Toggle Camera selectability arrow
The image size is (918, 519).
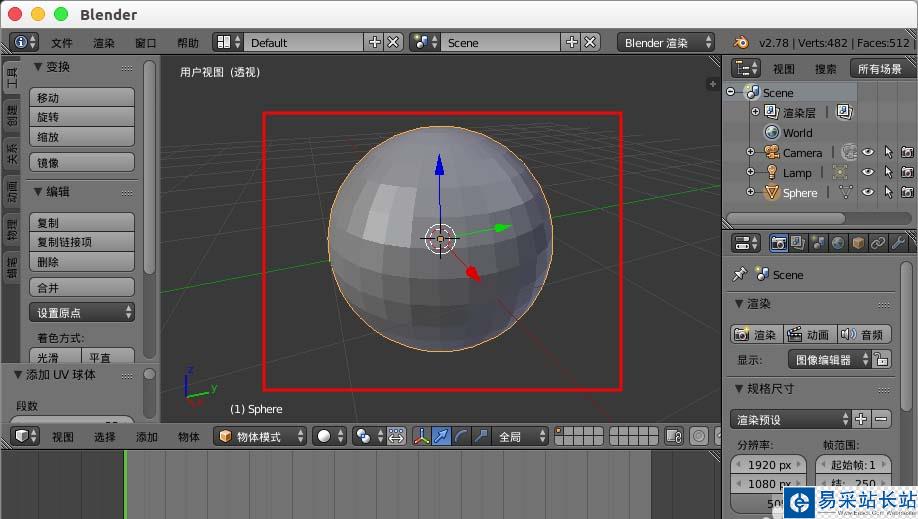point(888,152)
